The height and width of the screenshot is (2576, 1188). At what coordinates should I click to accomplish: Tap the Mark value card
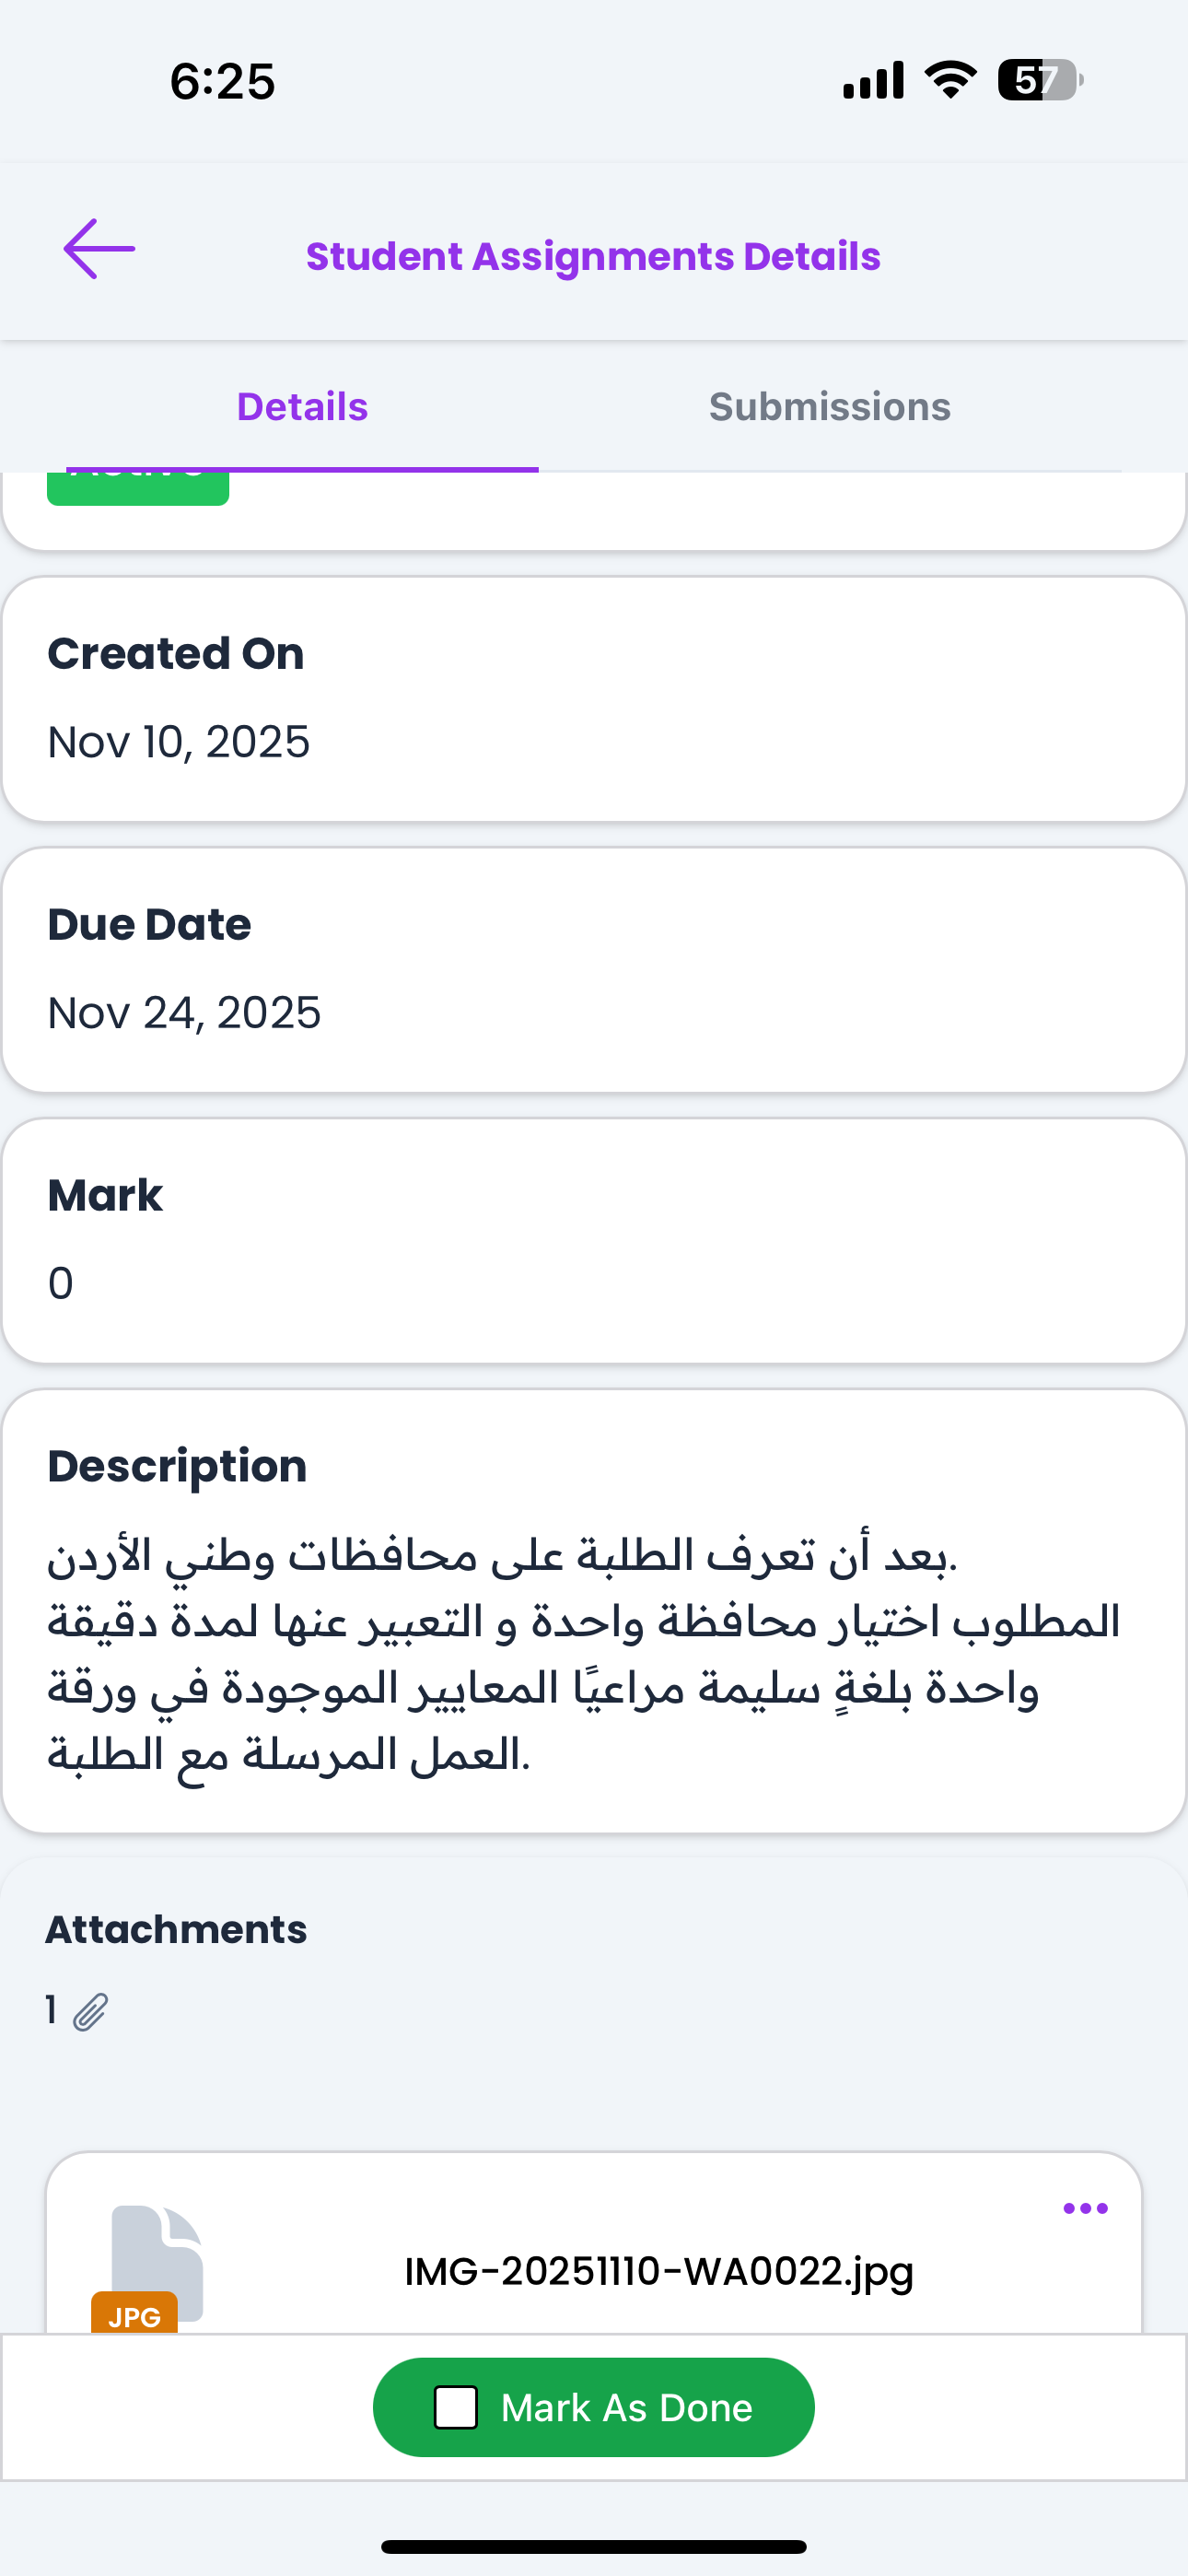594,1240
